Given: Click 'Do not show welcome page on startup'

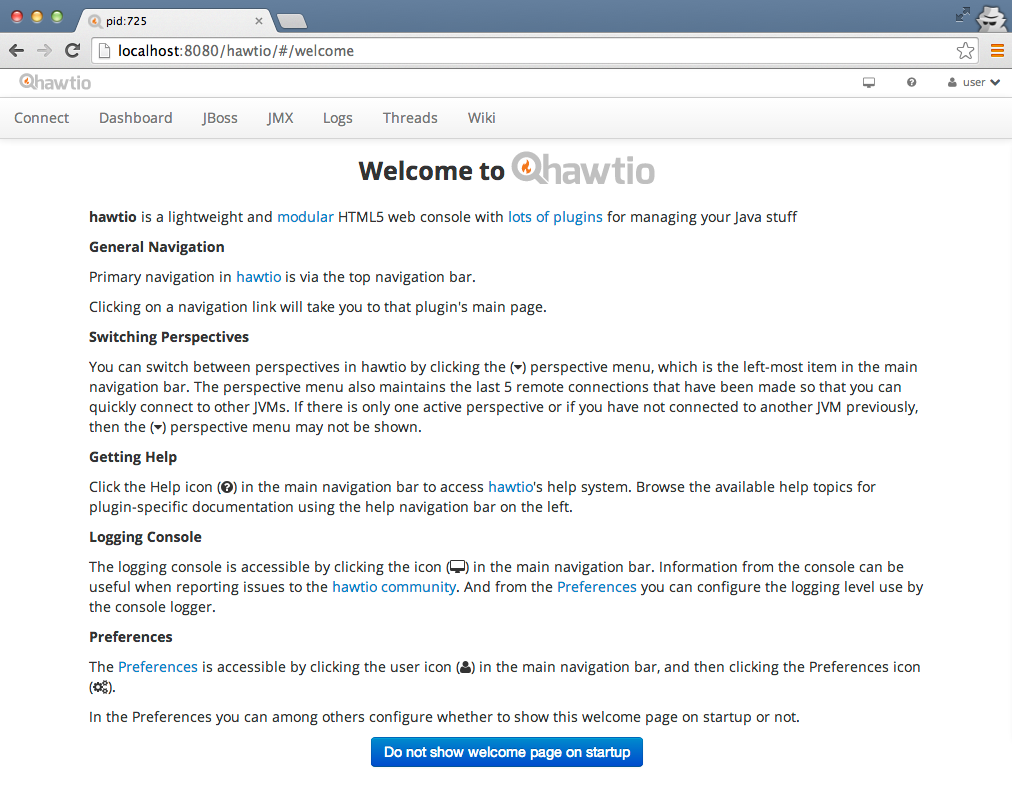Looking at the screenshot, I should [x=507, y=752].
